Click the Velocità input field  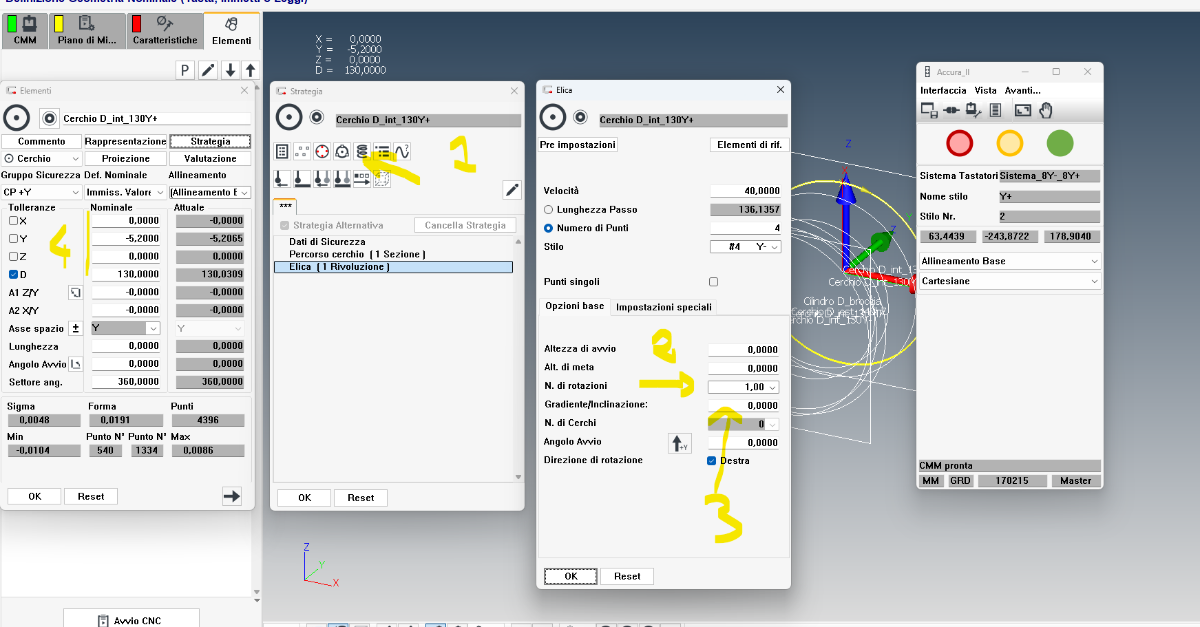(745, 191)
